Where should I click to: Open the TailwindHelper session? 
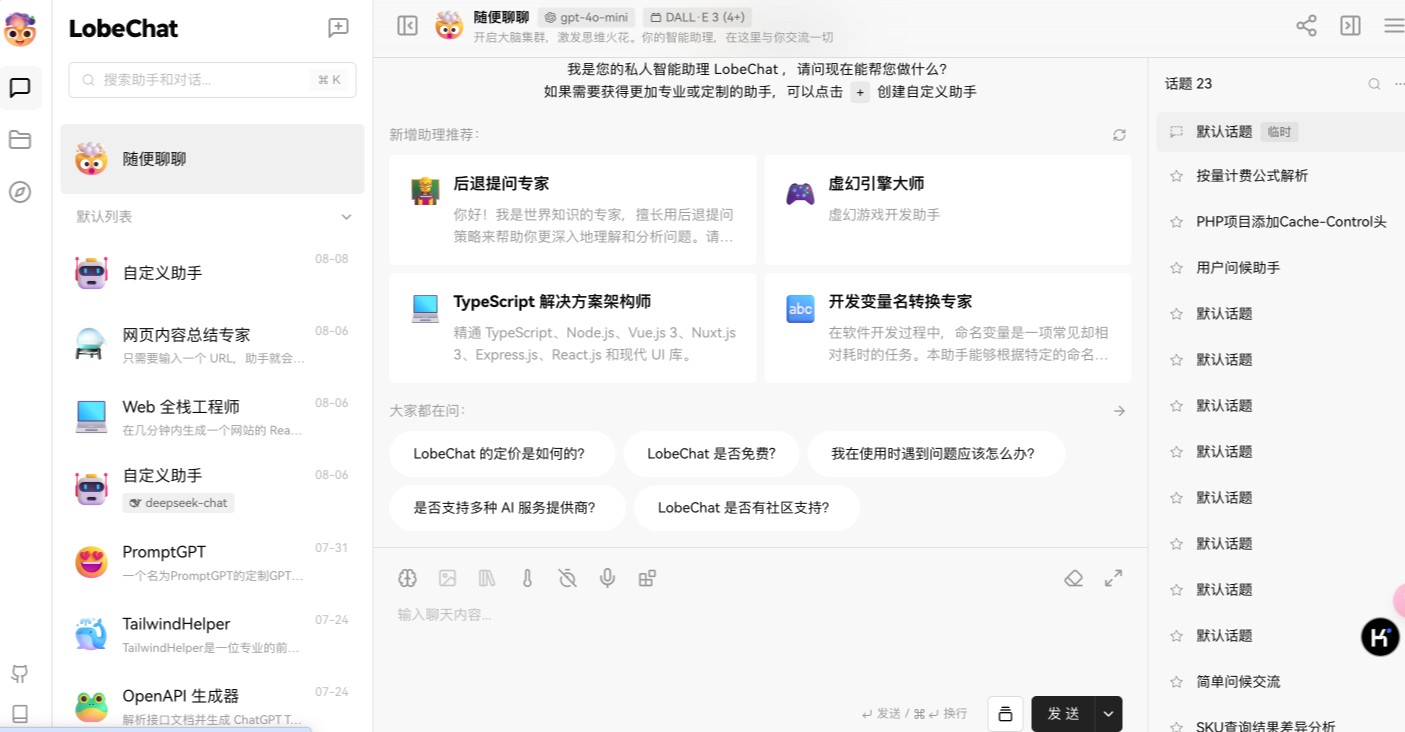tap(212, 634)
